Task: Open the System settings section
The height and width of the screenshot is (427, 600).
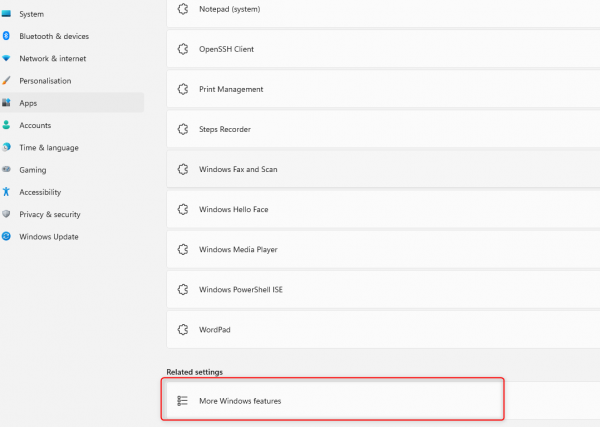Action: coord(31,14)
